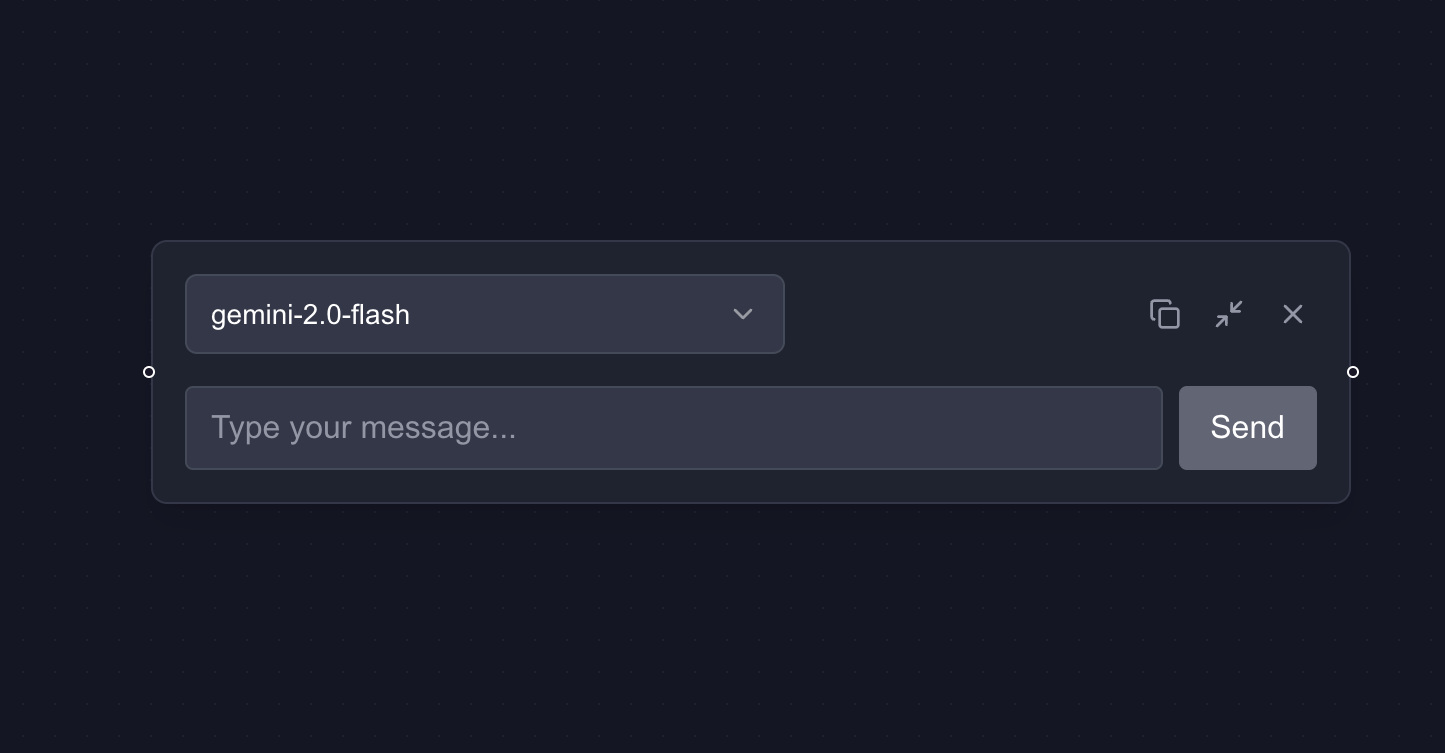The image size is (1445, 753).
Task: Collapse the chat node with inward arrows icon
Action: [x=1229, y=314]
